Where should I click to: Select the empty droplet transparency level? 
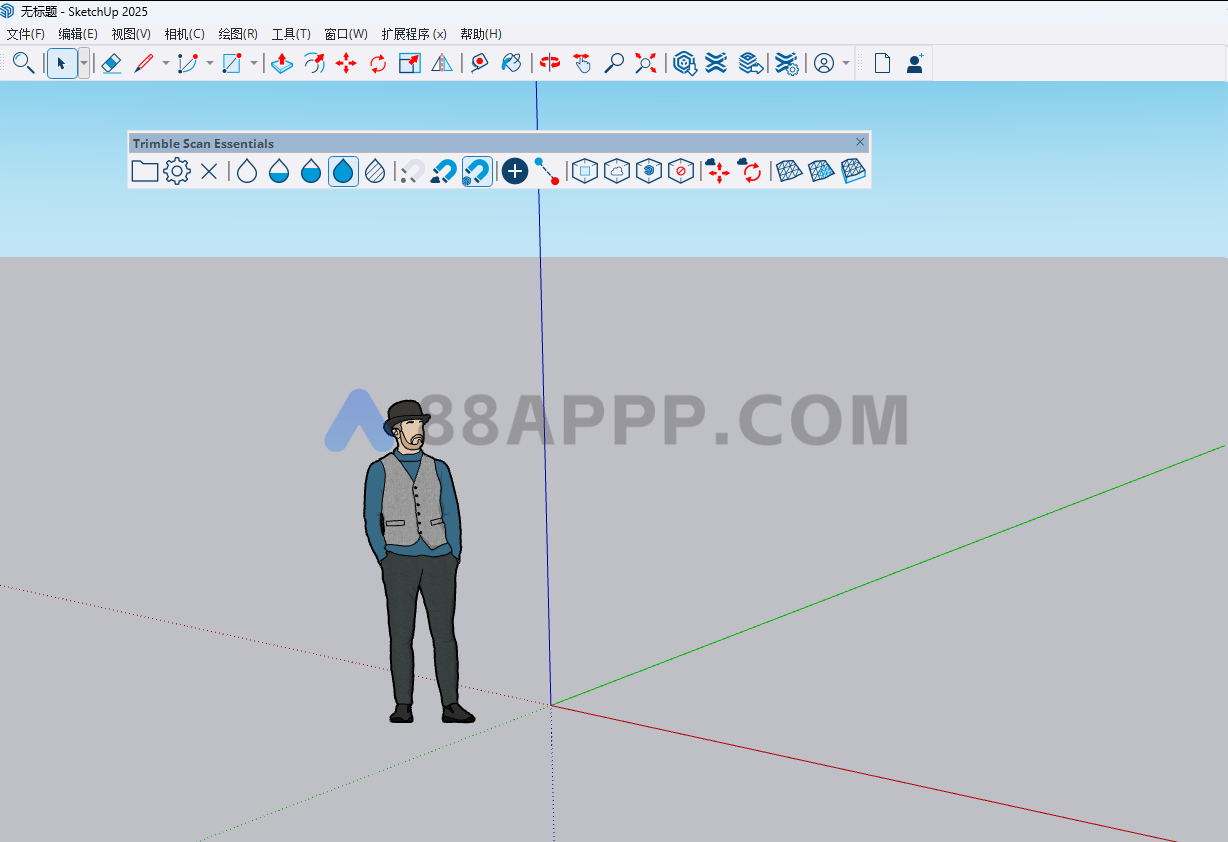247,171
